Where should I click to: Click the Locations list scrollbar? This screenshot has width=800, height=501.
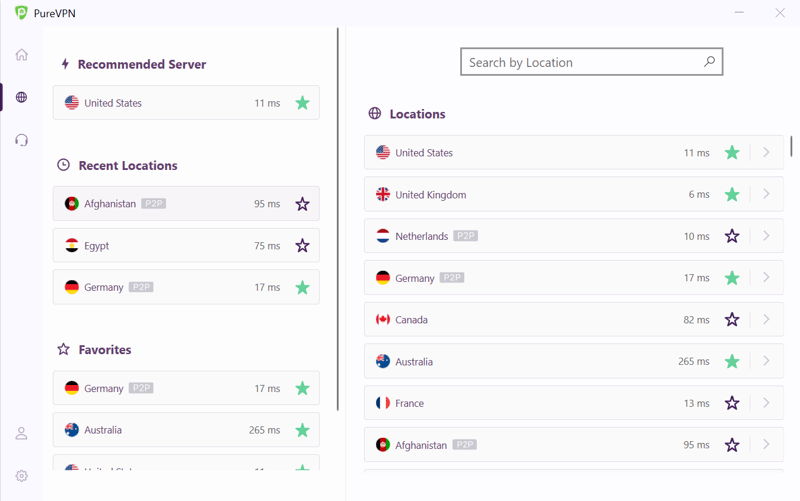coord(791,147)
